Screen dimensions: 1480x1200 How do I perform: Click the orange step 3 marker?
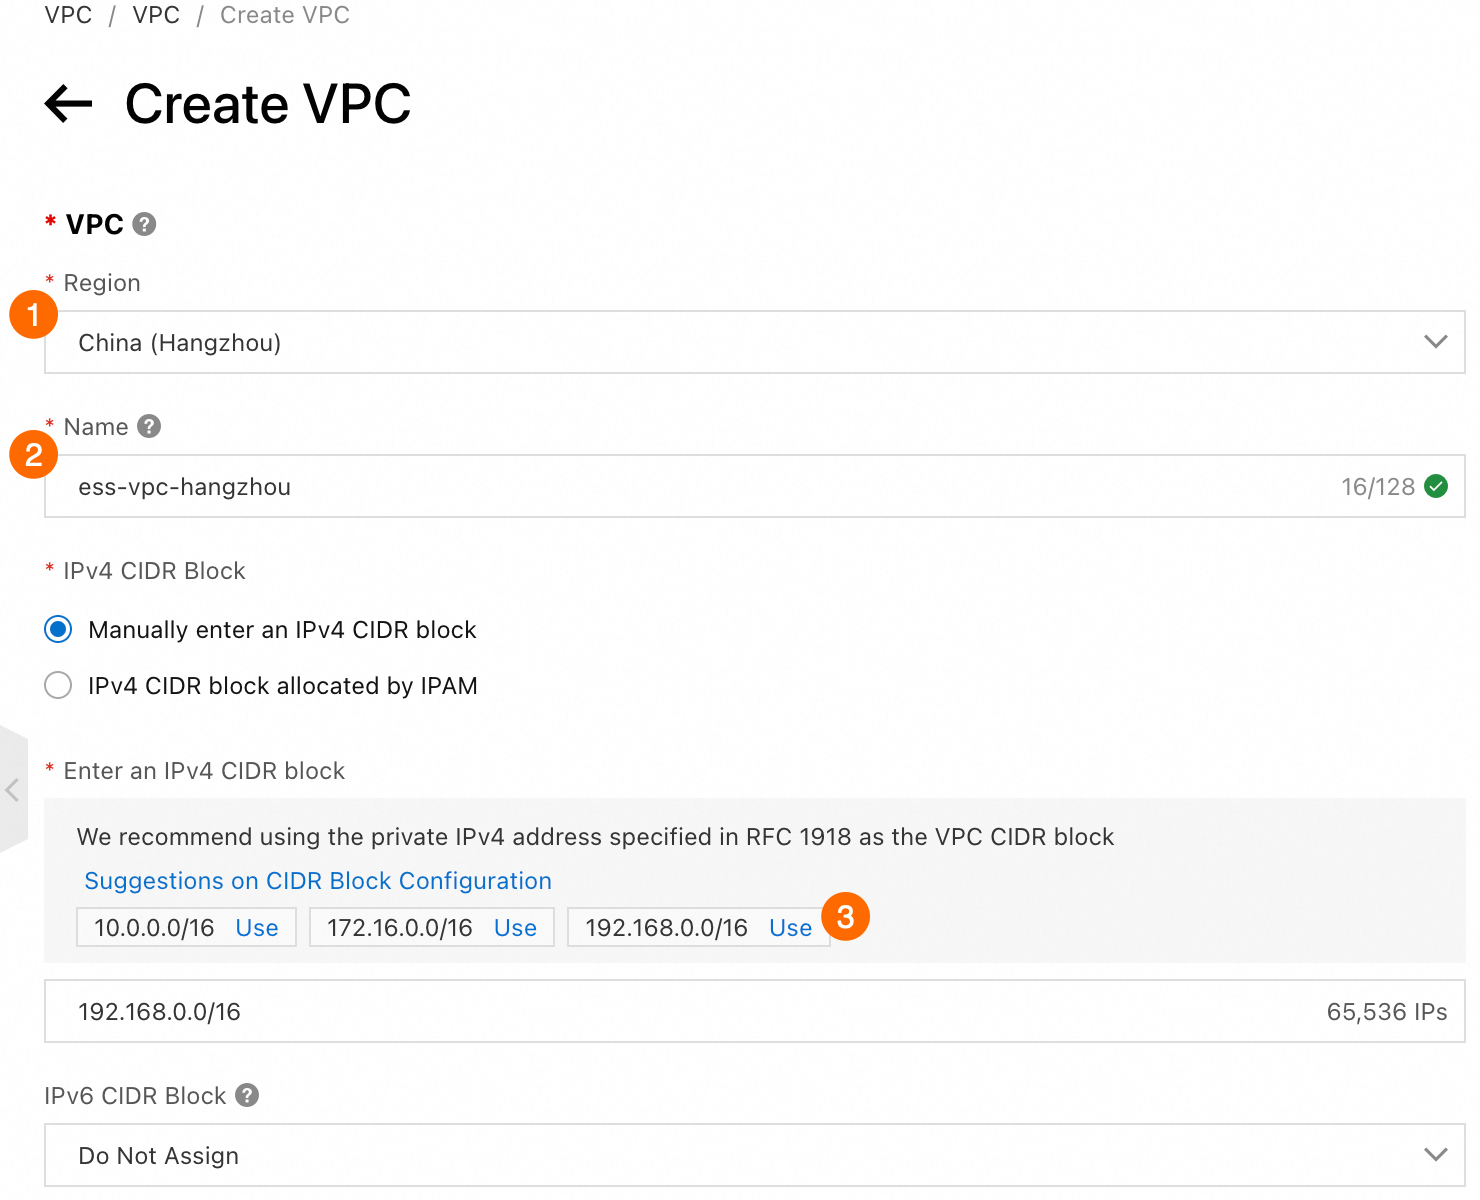[845, 917]
